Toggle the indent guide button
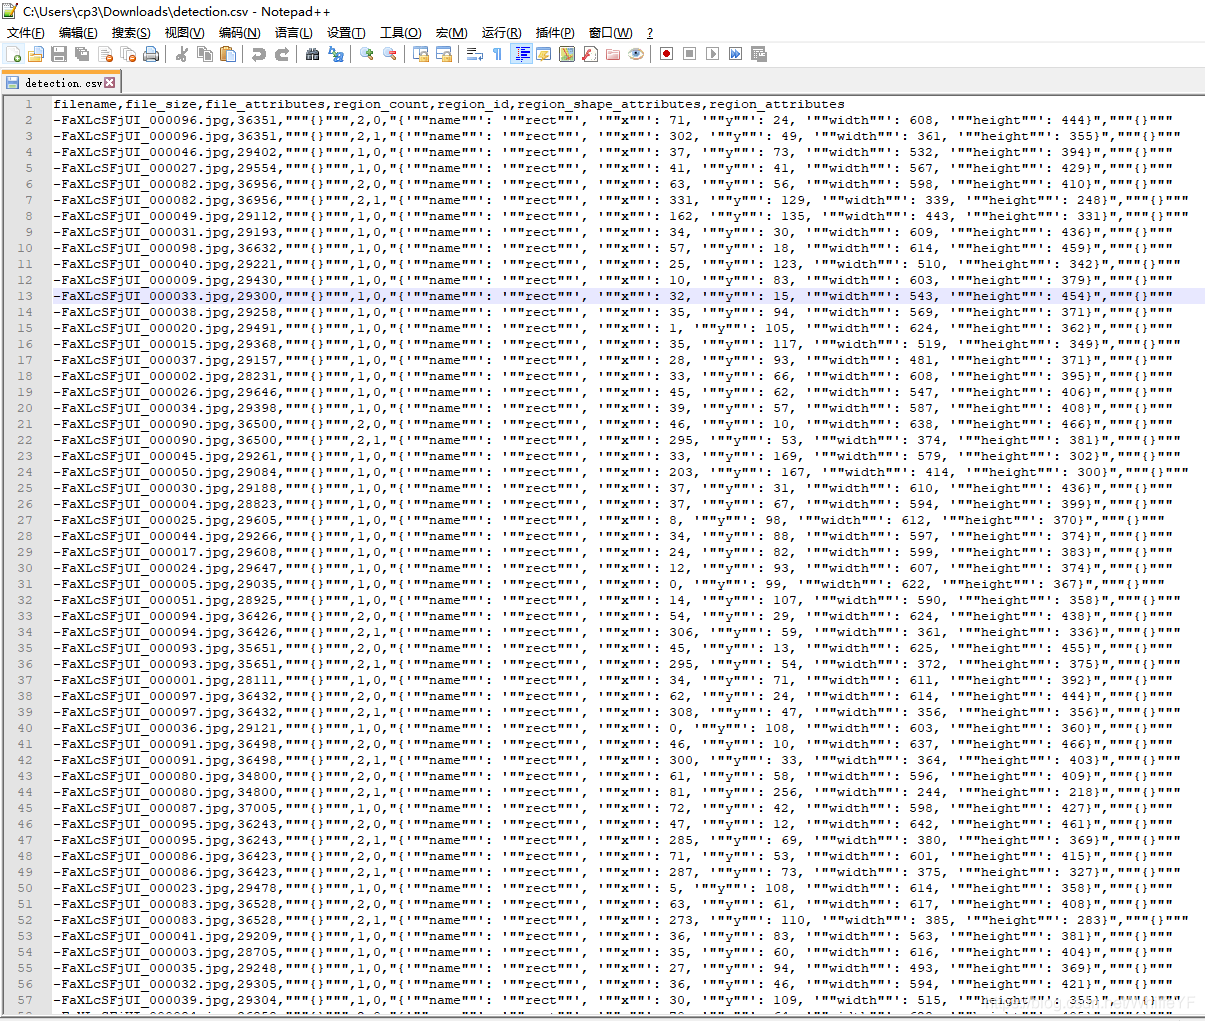1205x1021 pixels. [521, 54]
